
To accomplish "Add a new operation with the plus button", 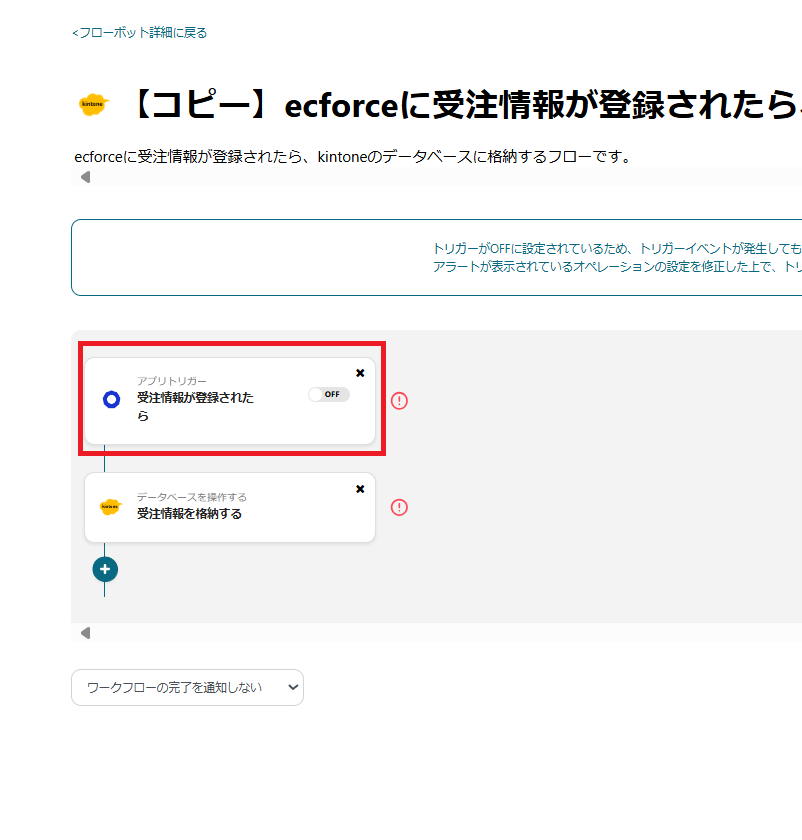I will 105,569.
